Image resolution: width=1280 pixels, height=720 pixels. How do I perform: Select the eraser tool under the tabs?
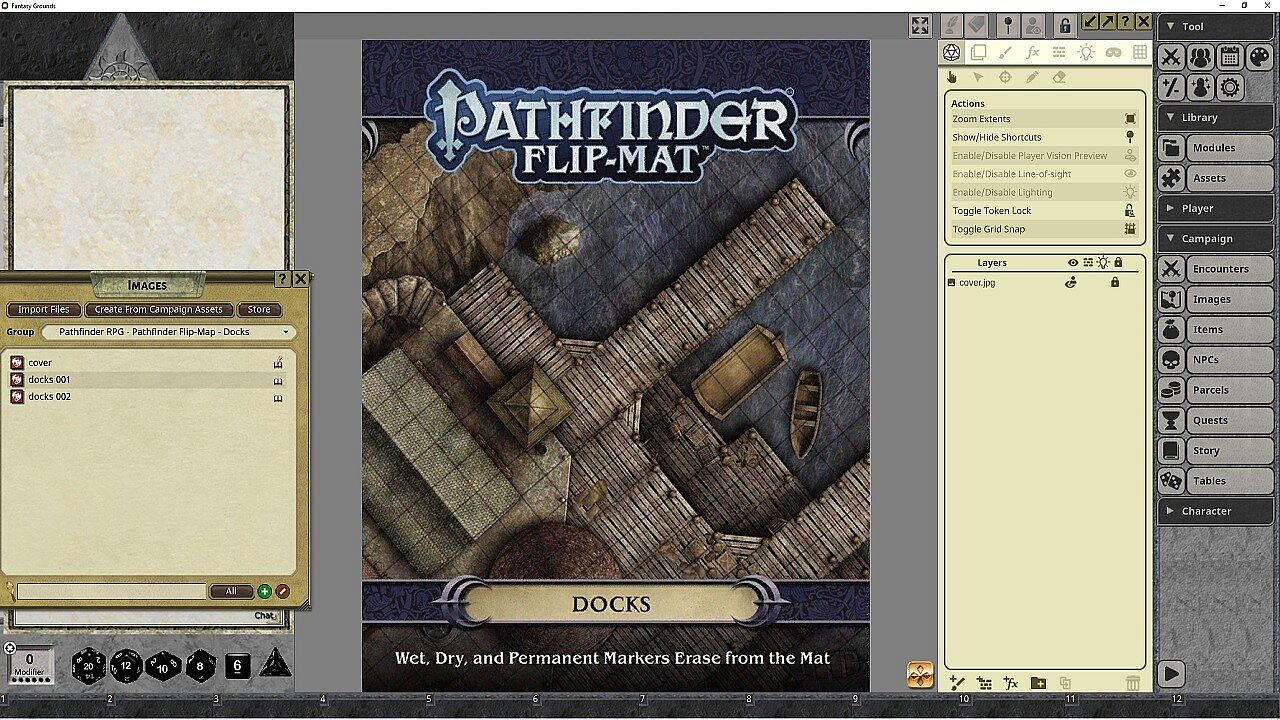pyautogui.click(x=1059, y=77)
